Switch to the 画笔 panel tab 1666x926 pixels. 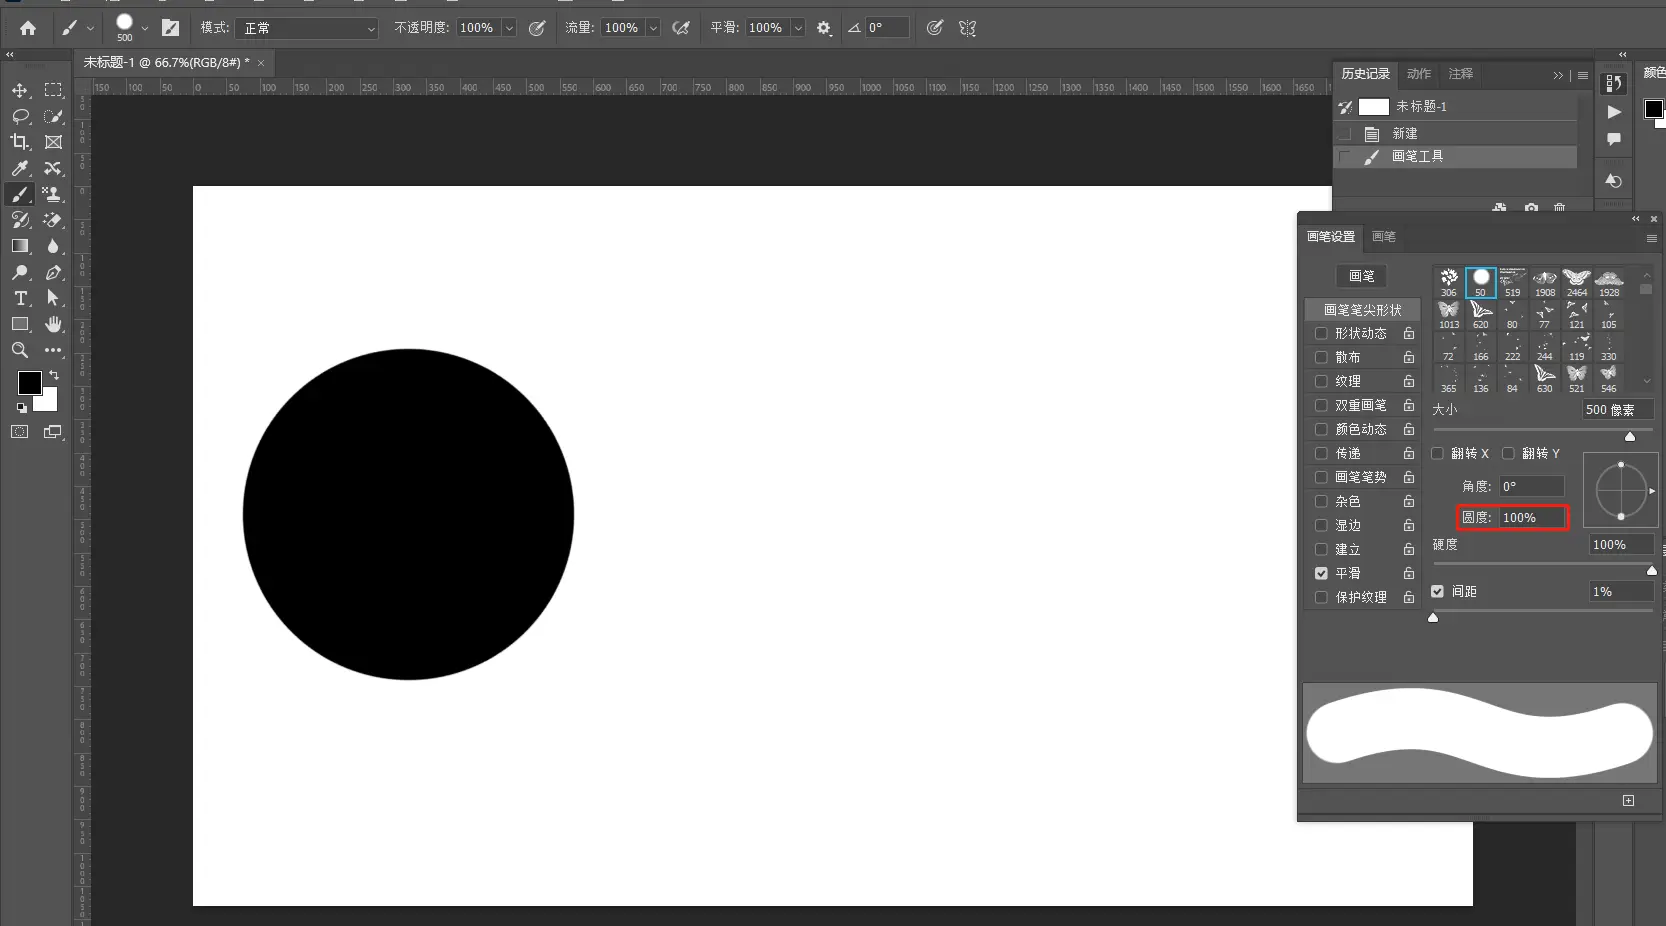(x=1384, y=237)
